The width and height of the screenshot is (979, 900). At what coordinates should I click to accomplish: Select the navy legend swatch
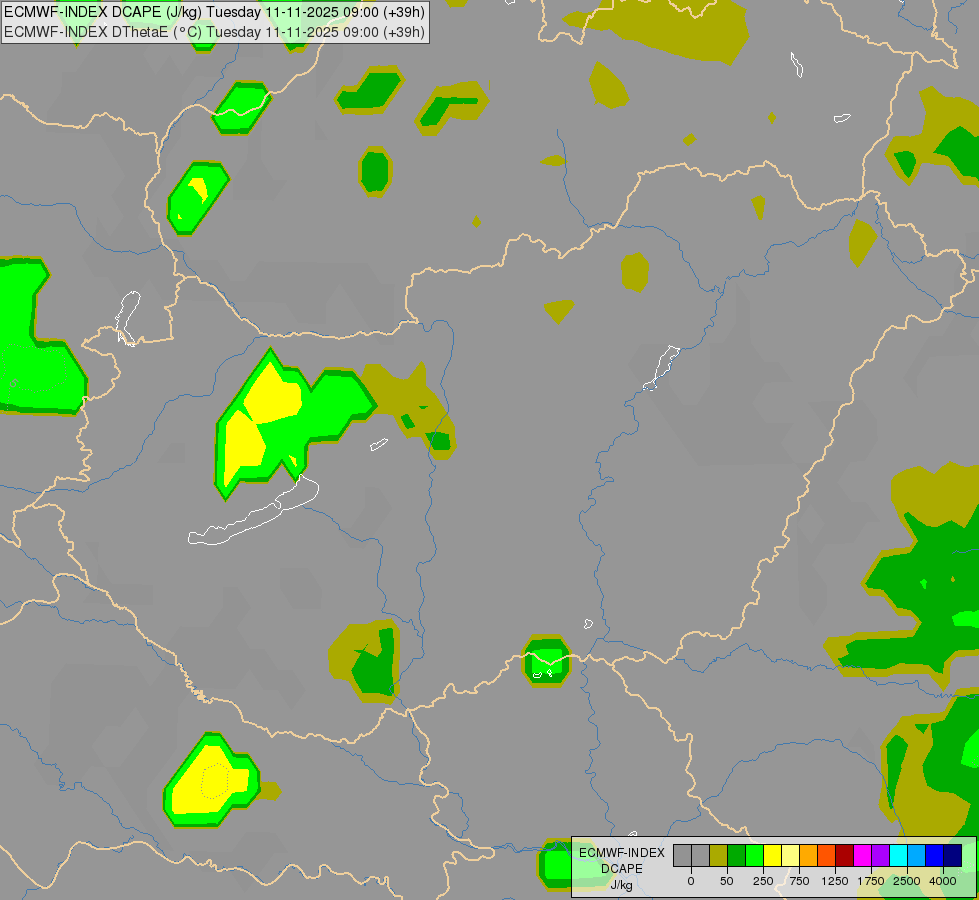[953, 856]
